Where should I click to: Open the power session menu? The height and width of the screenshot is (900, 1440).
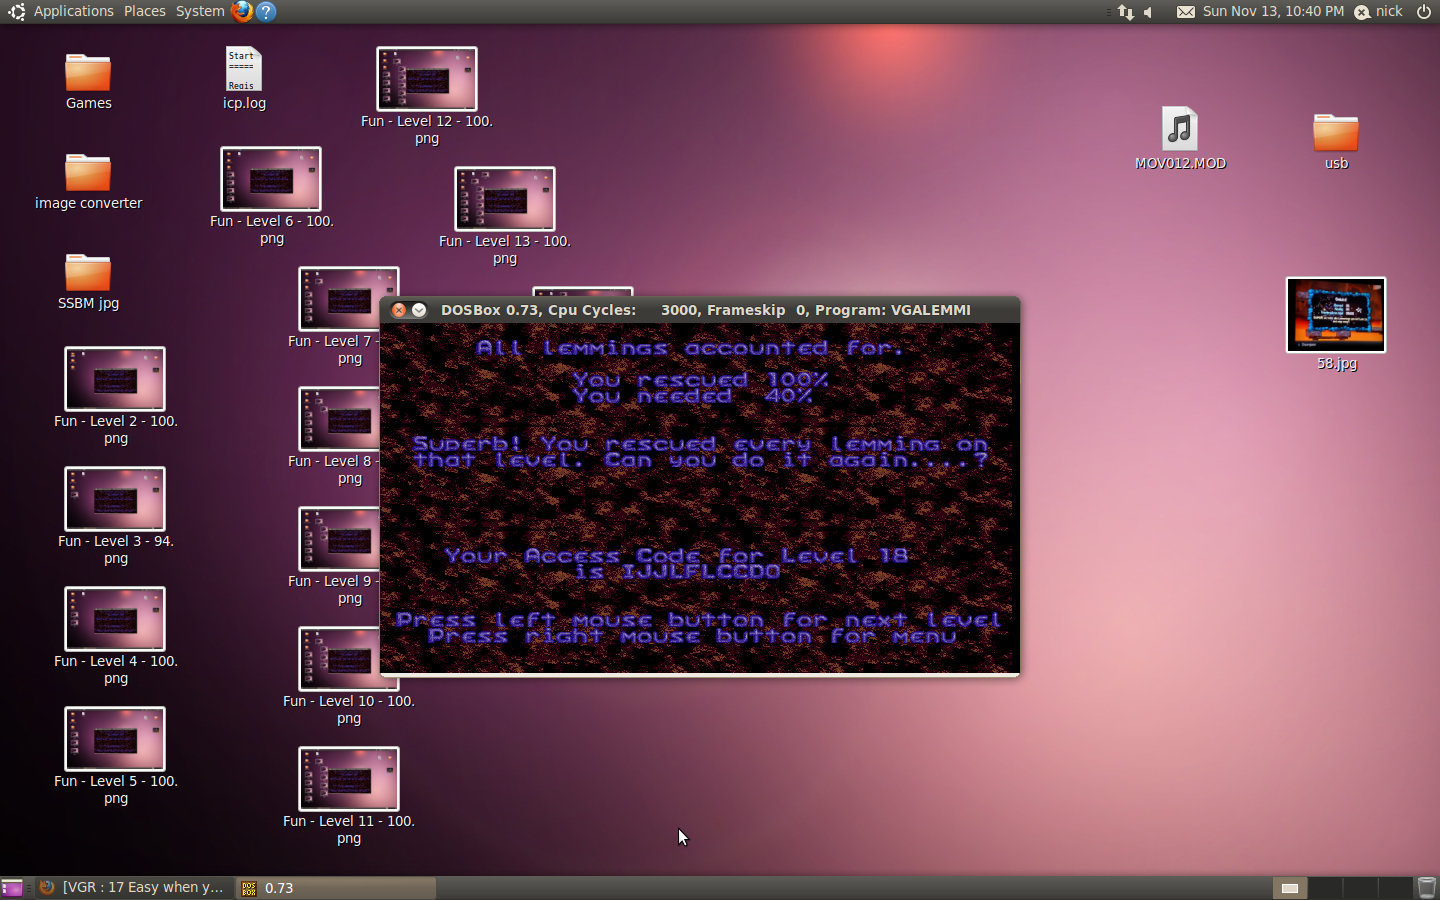1424,11
